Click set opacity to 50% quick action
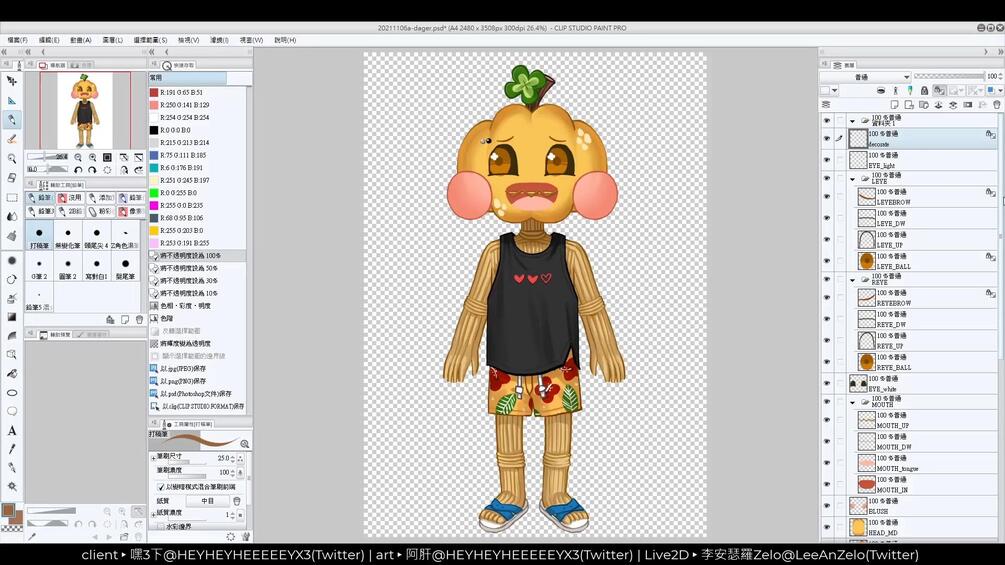Image resolution: width=1005 pixels, height=565 pixels. [x=197, y=268]
